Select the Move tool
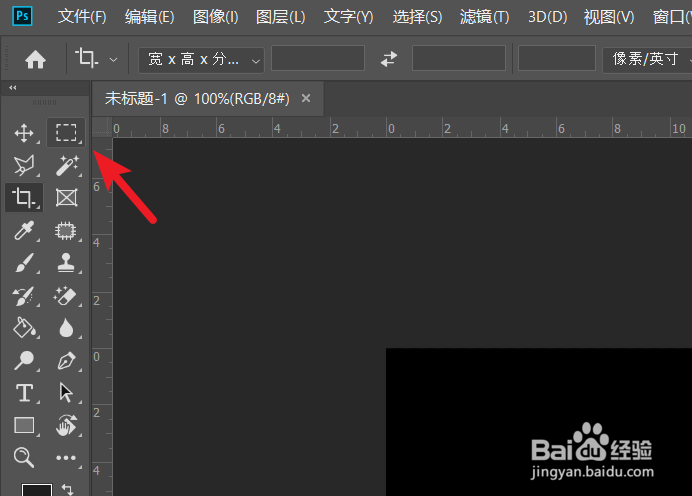The image size is (692, 496). point(24,133)
